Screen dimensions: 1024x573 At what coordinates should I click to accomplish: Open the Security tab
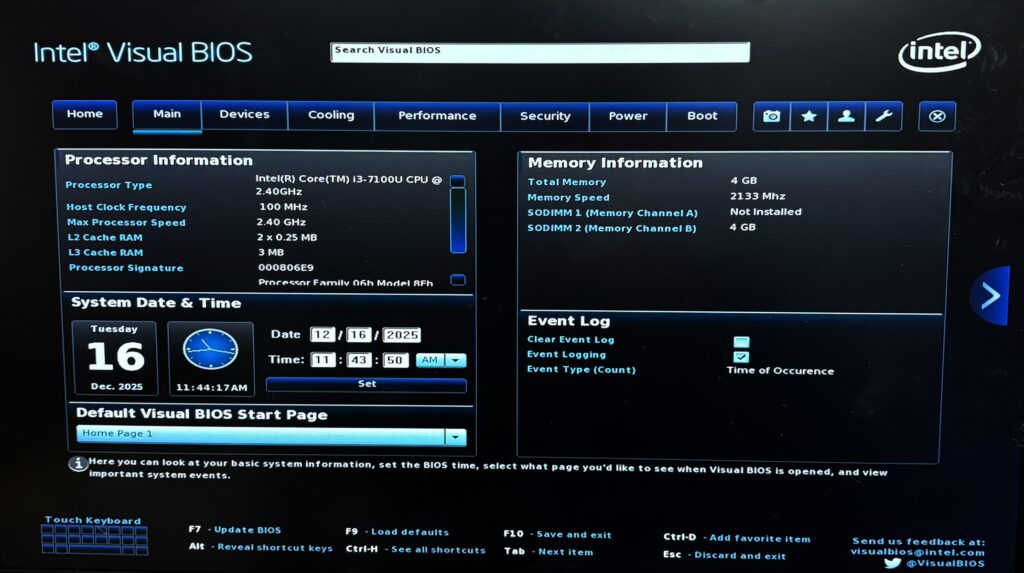pos(545,117)
